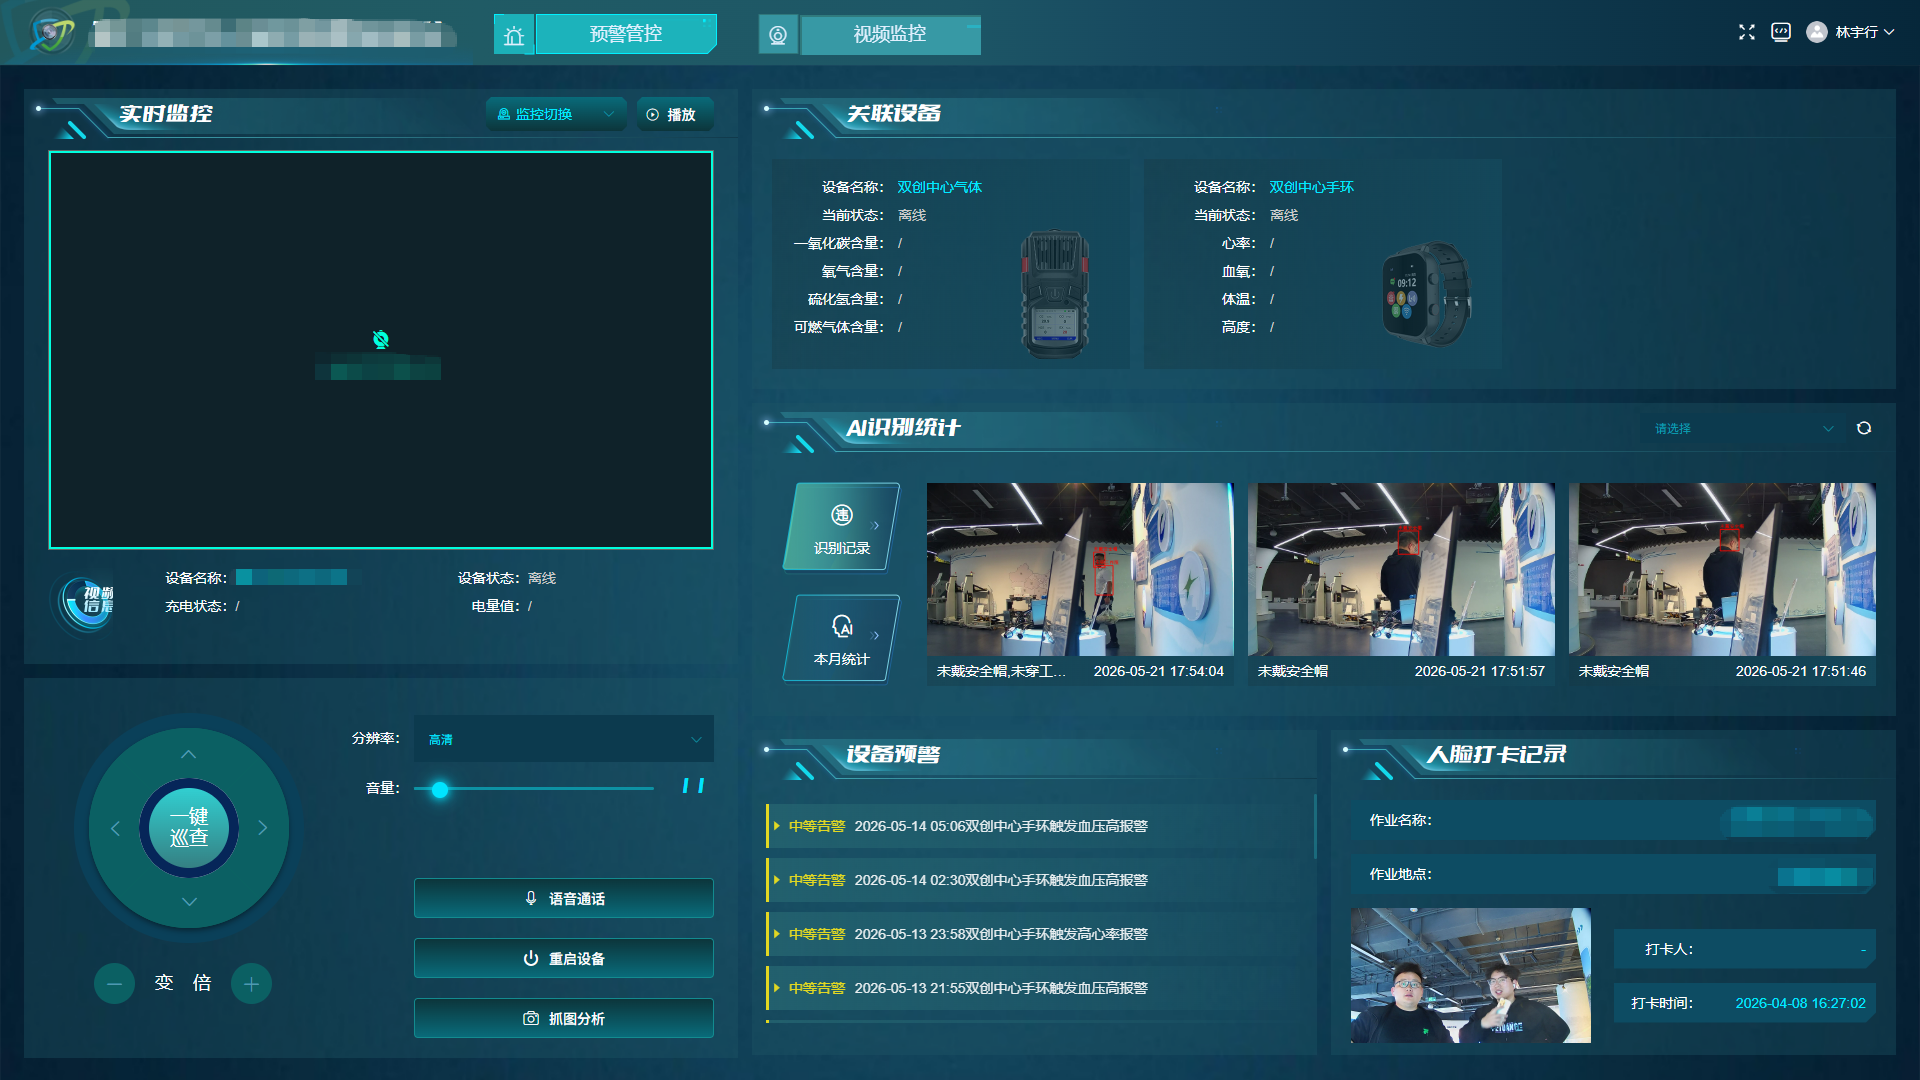Click the user avatar icon
The image size is (1920, 1080).
tap(1817, 32)
